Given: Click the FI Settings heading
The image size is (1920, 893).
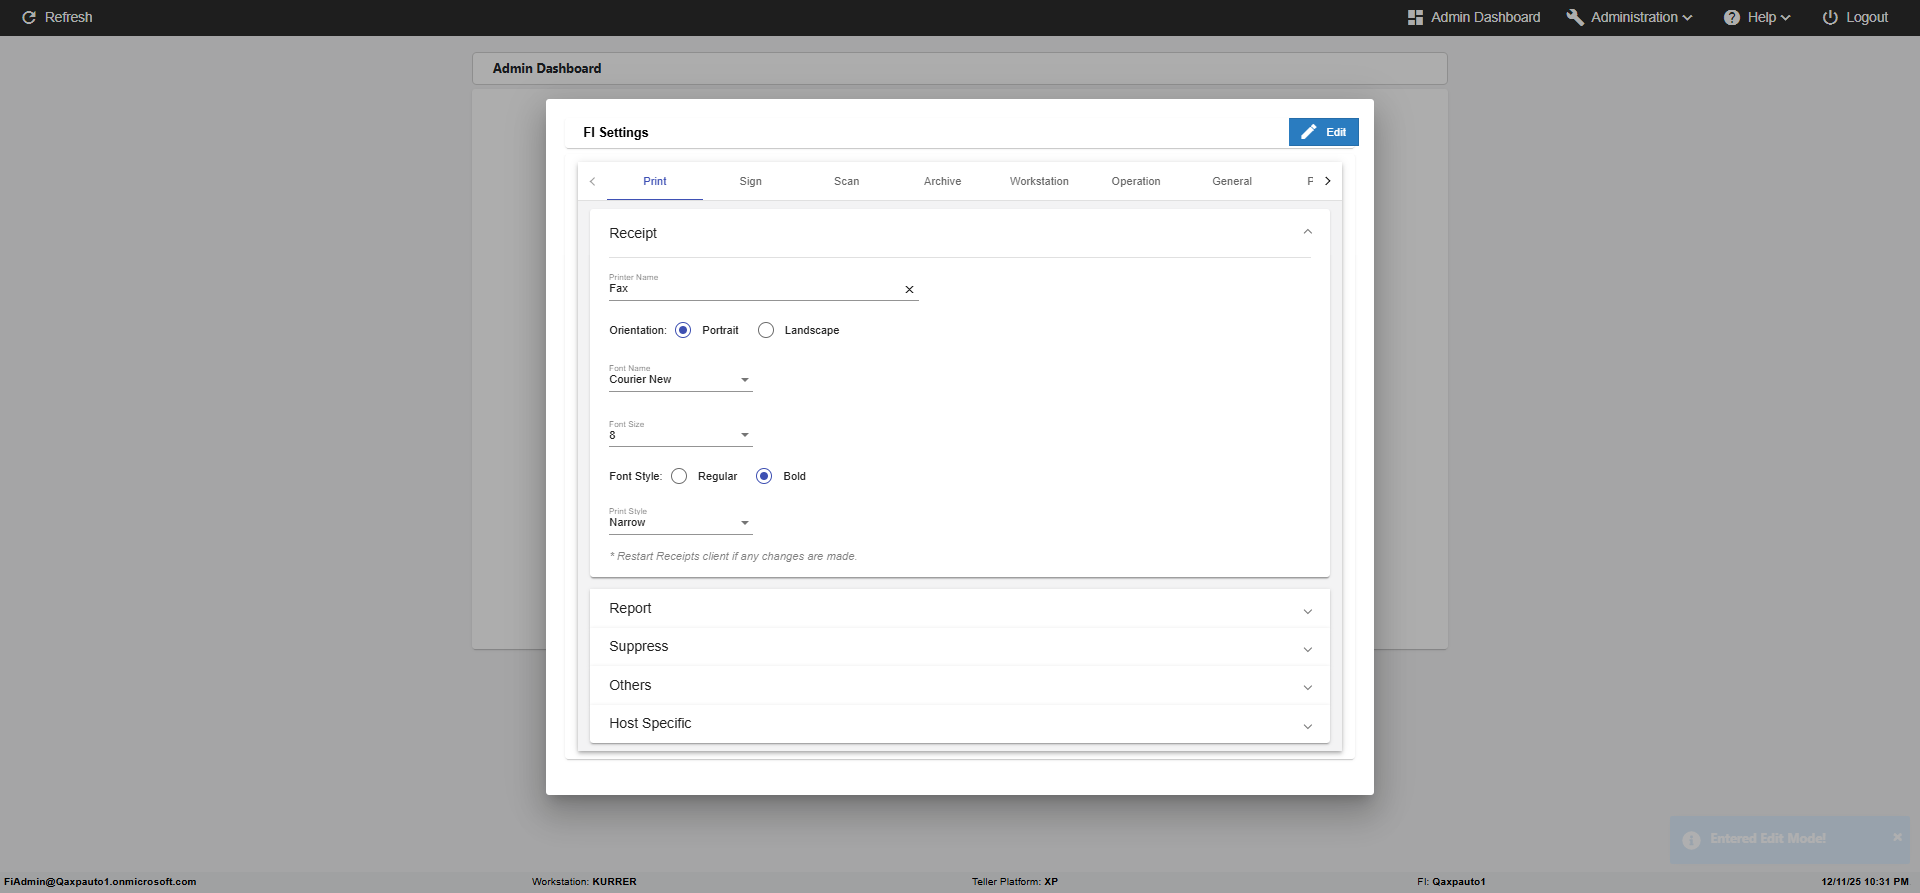Looking at the screenshot, I should coord(616,132).
